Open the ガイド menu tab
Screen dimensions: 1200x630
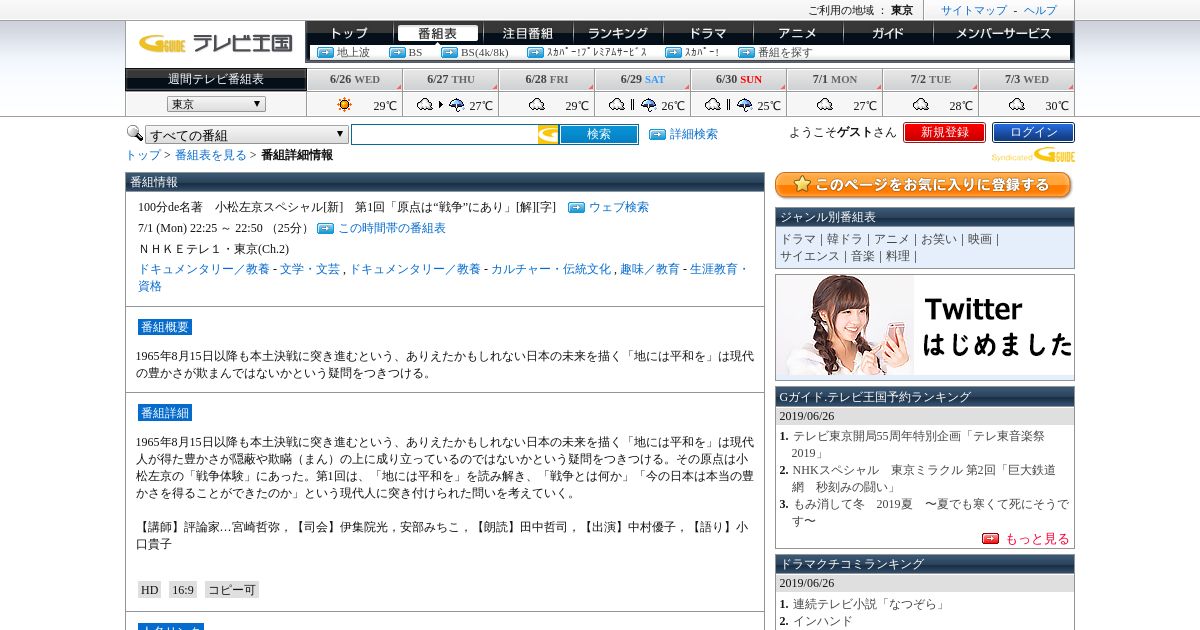point(888,33)
